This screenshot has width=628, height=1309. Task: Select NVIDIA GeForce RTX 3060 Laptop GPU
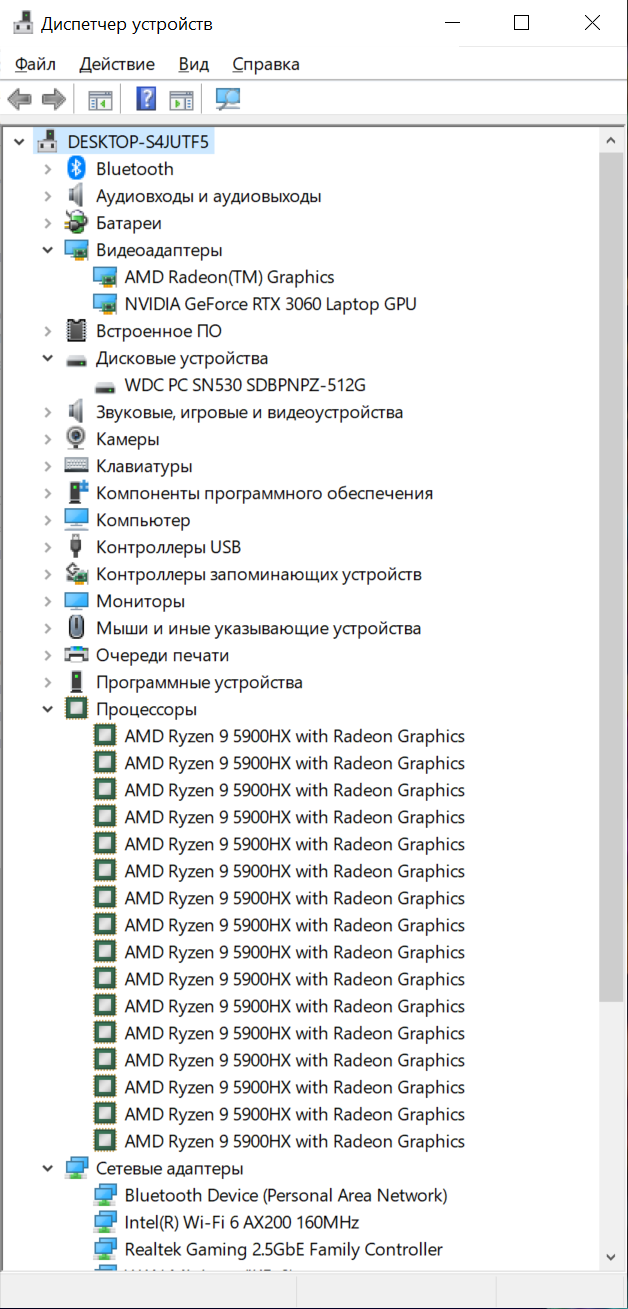click(270, 304)
